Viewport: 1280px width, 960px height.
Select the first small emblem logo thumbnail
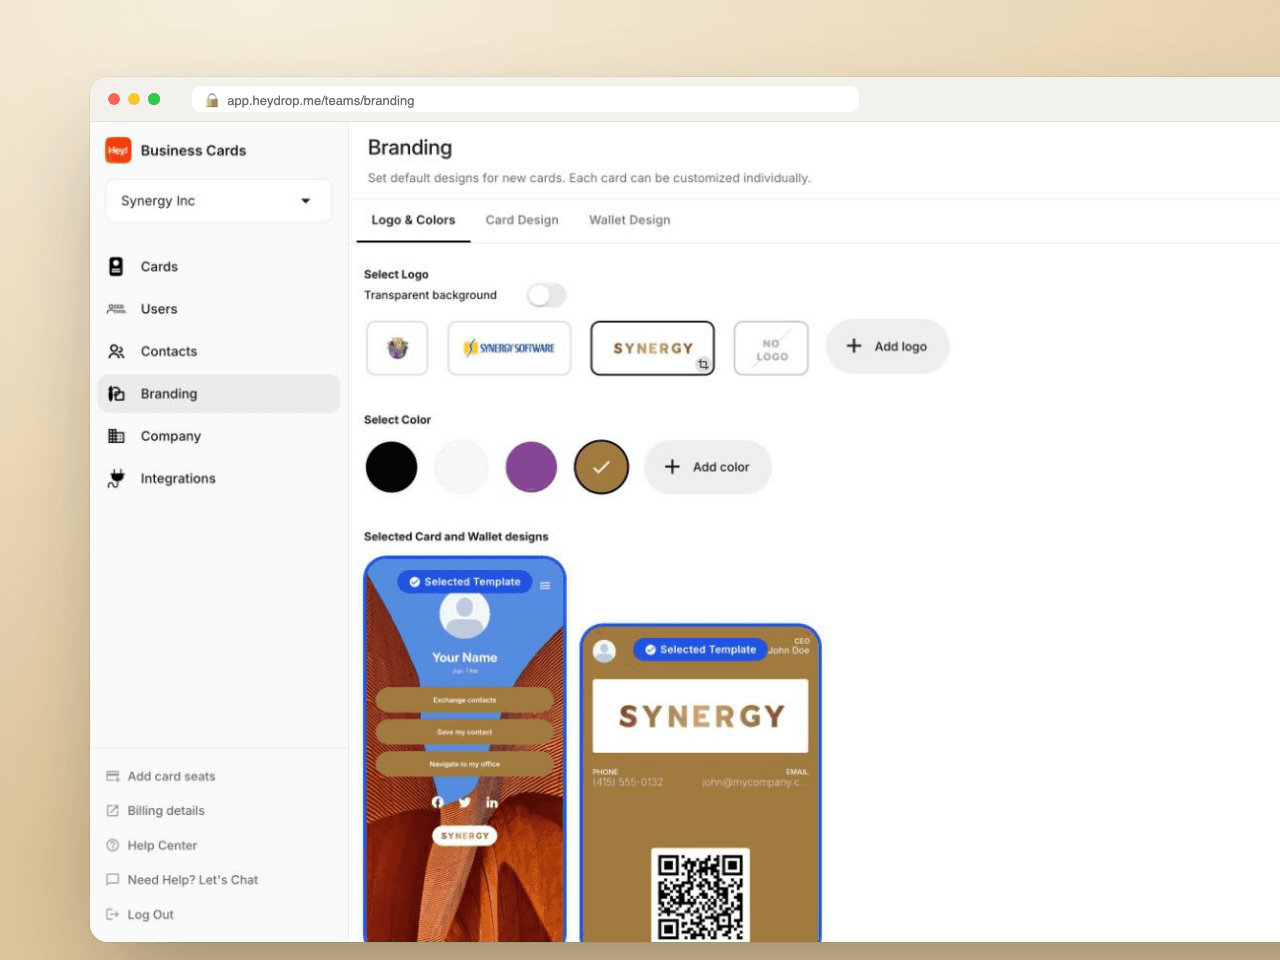[397, 348]
